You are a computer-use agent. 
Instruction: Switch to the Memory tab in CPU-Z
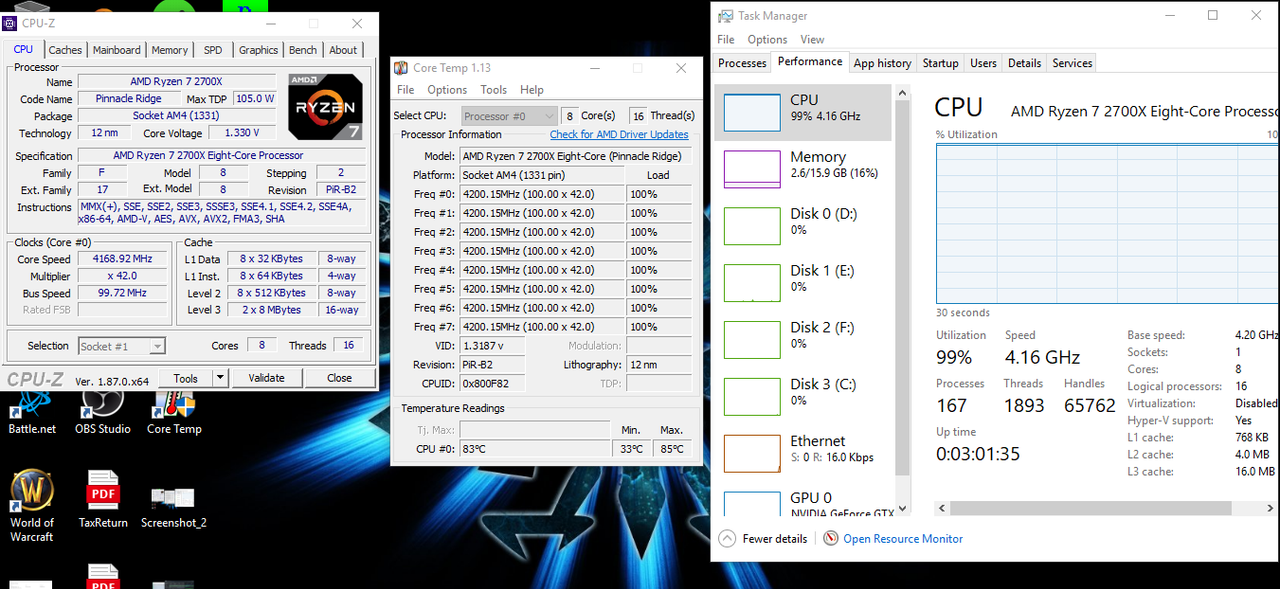169,50
